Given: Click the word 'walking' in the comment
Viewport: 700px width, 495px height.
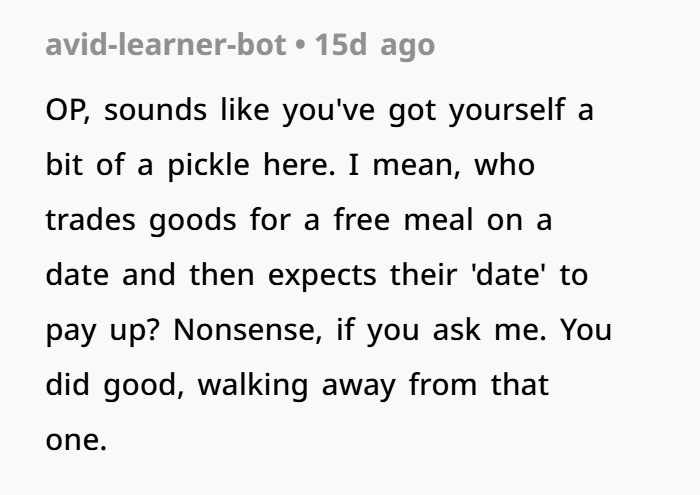Looking at the screenshot, I should tap(253, 386).
